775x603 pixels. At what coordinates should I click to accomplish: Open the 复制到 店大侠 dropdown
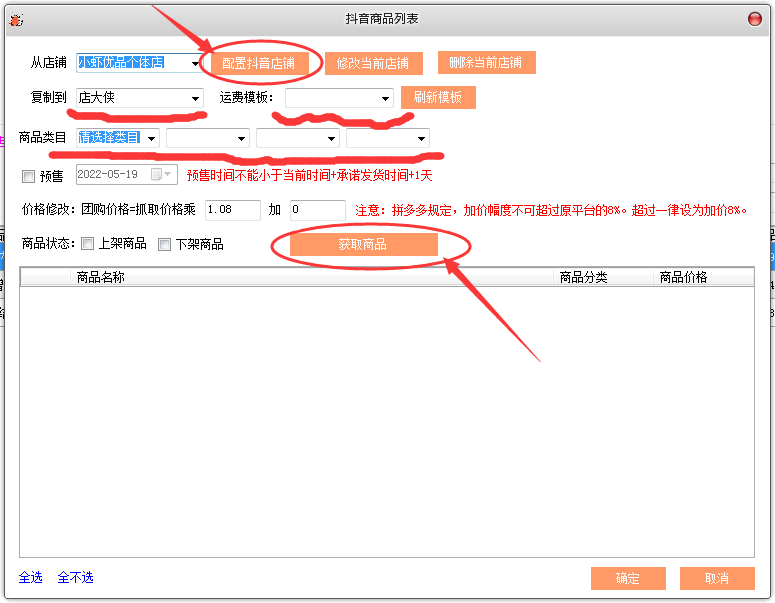point(195,98)
